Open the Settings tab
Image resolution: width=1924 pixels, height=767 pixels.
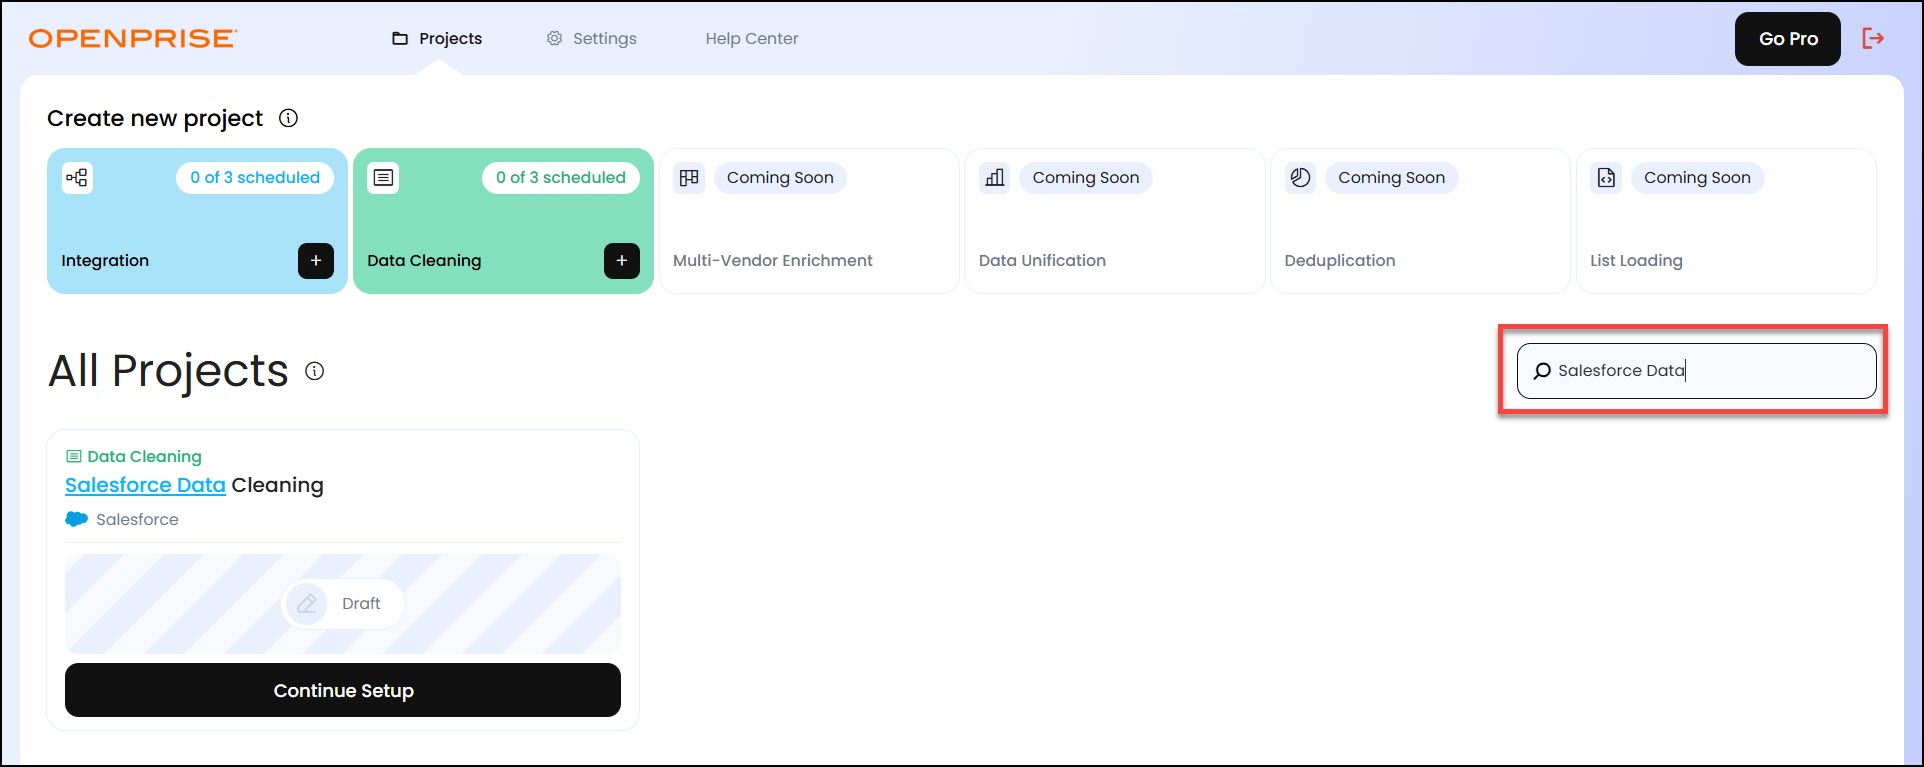pyautogui.click(x=591, y=39)
